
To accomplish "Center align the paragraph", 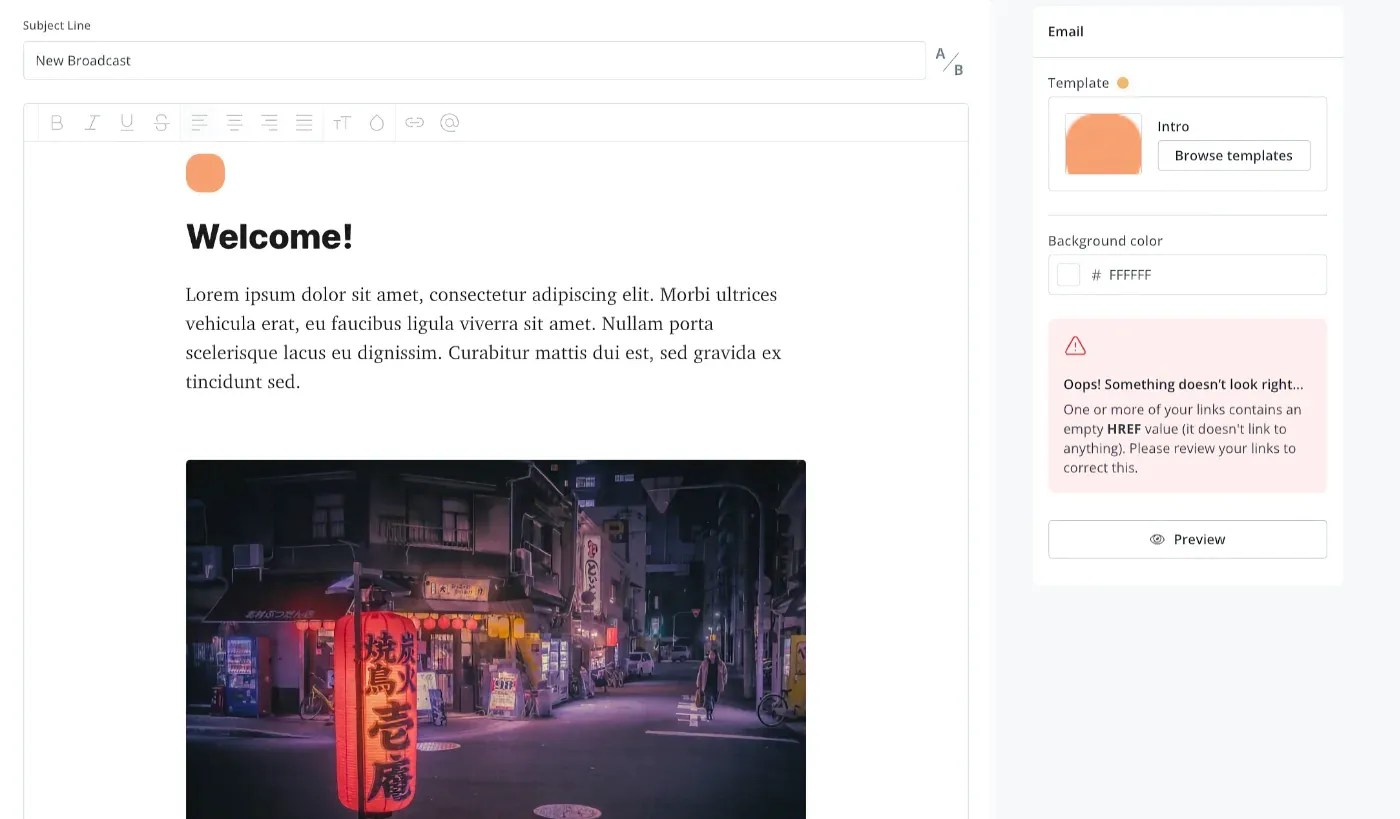I will pos(235,122).
